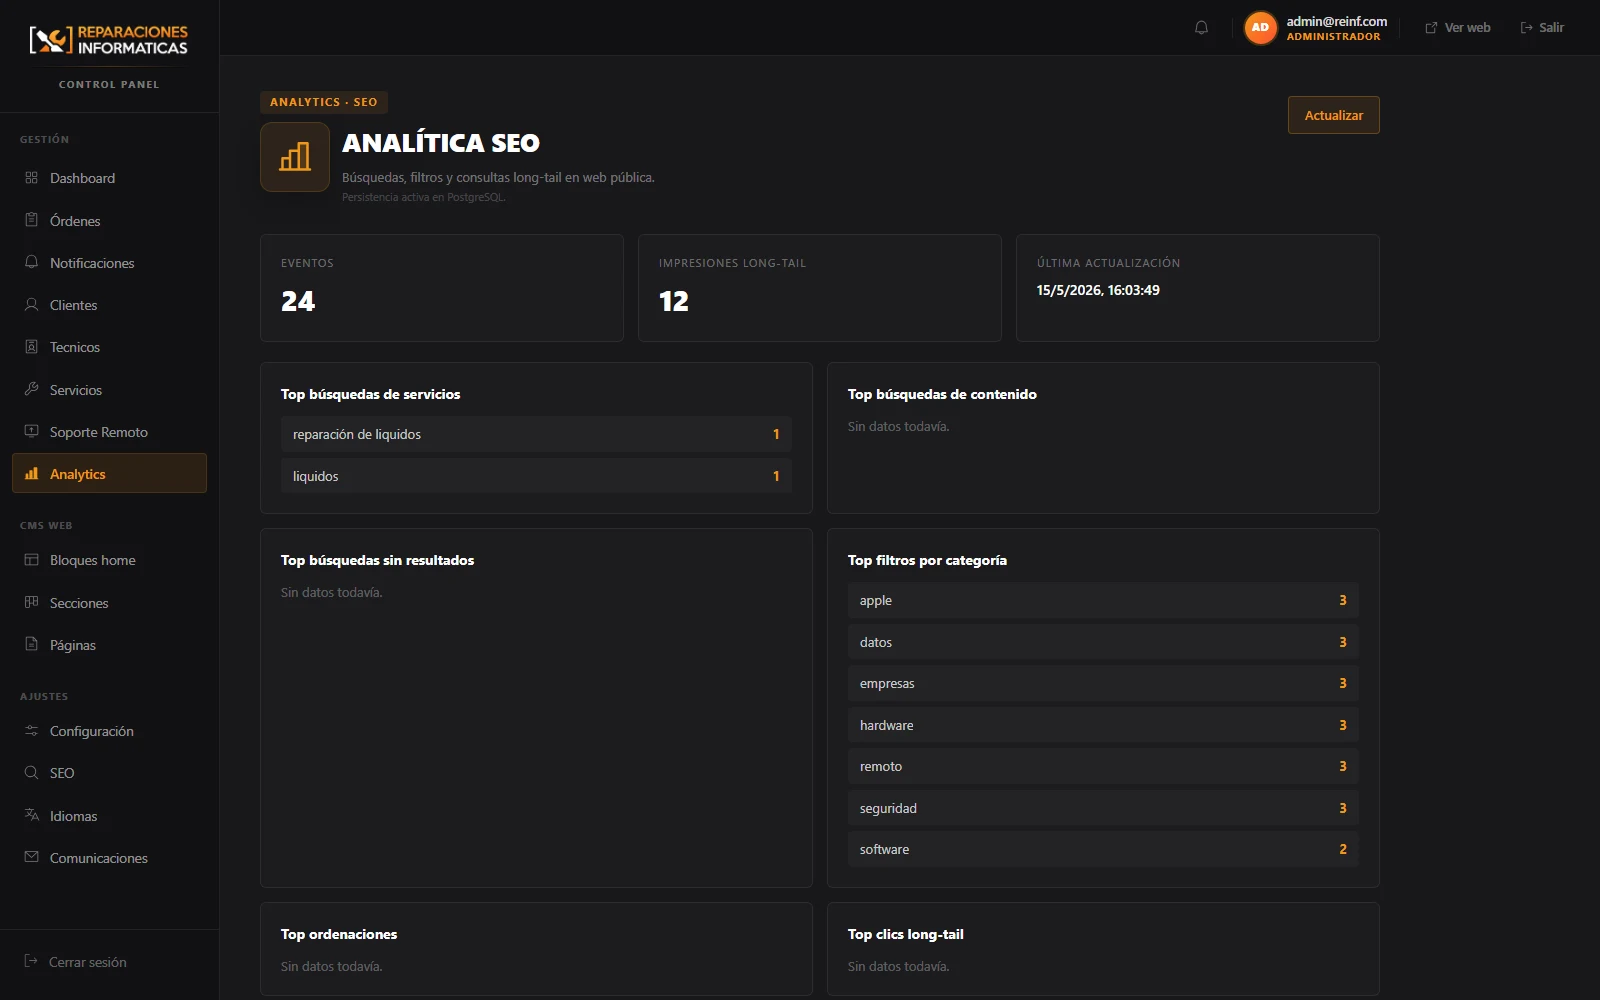Click the Bloques home layout icon
This screenshot has width=1600, height=1000.
31,560
